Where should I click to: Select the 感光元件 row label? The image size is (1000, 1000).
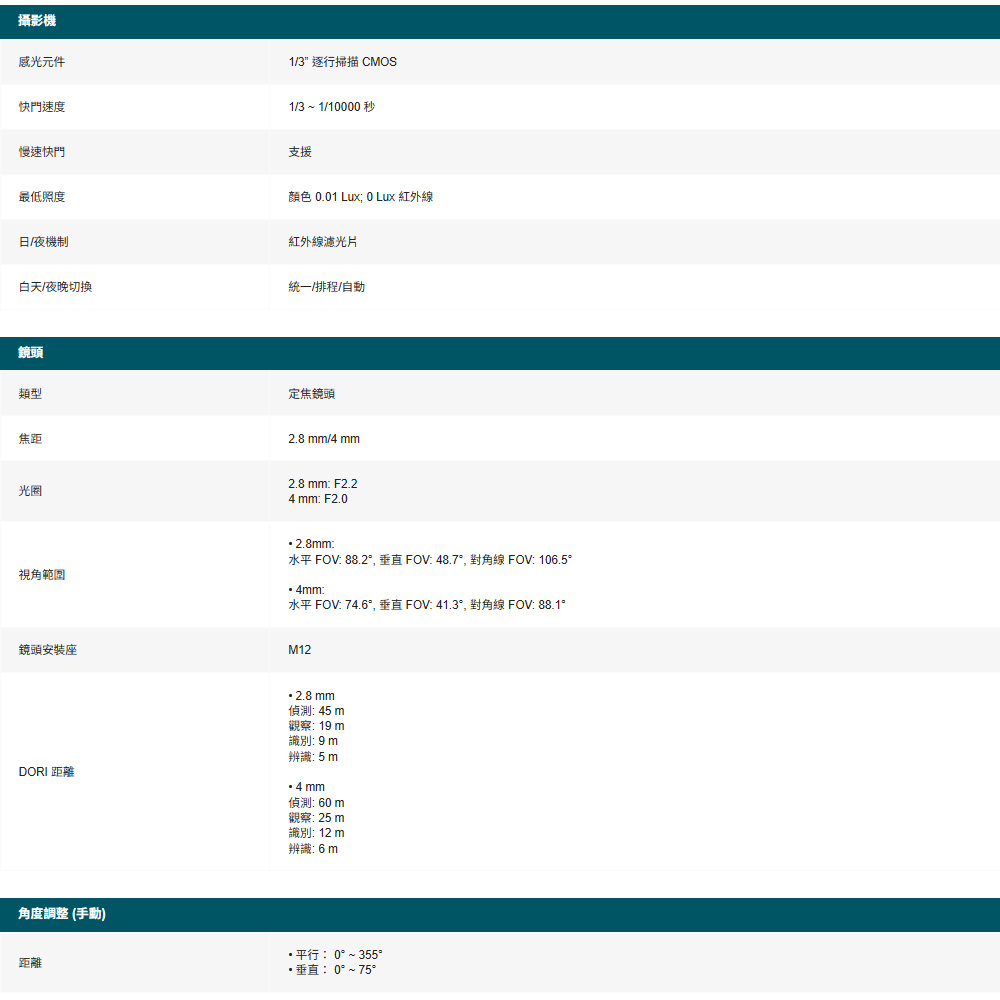[42, 62]
